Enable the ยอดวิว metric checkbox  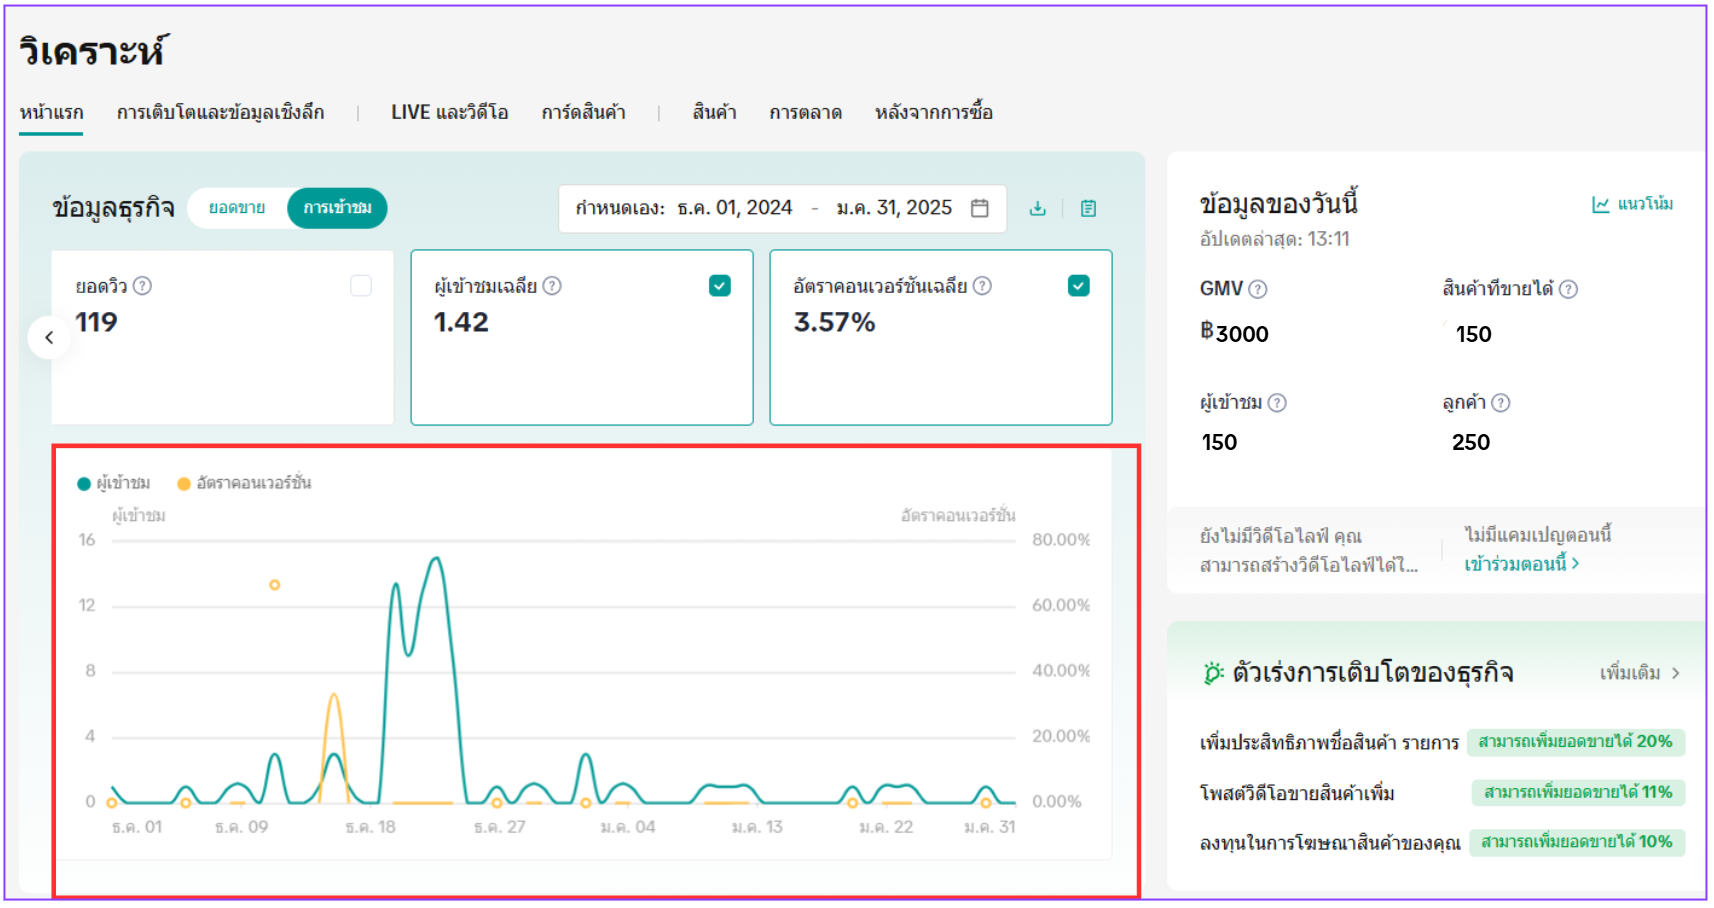coord(361,286)
